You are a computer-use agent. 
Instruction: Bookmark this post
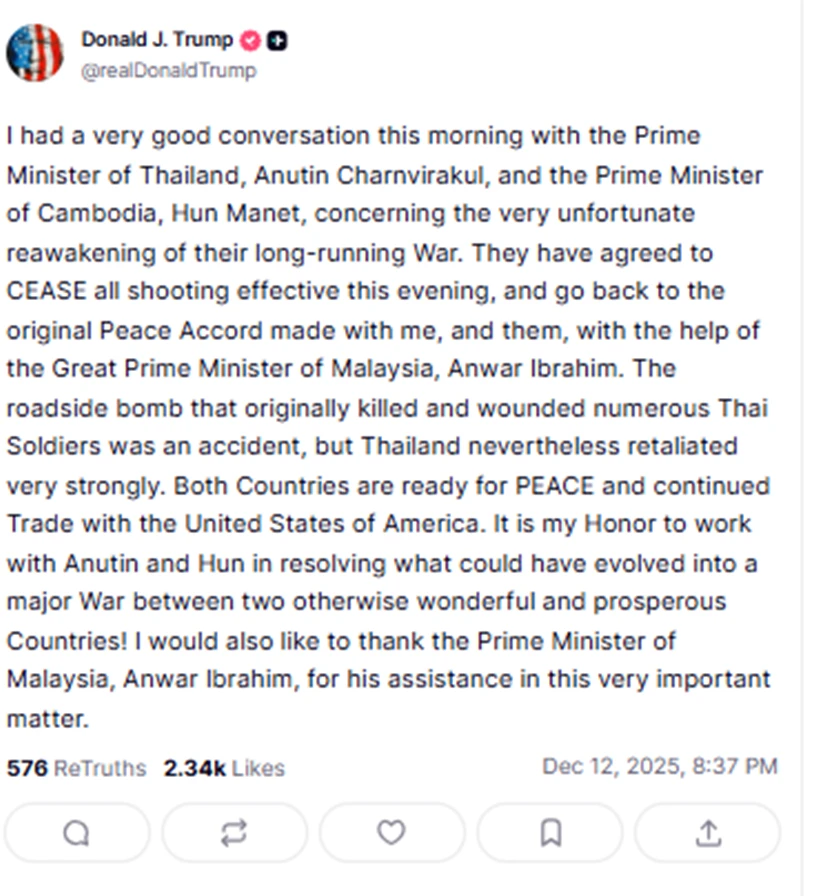coord(550,832)
